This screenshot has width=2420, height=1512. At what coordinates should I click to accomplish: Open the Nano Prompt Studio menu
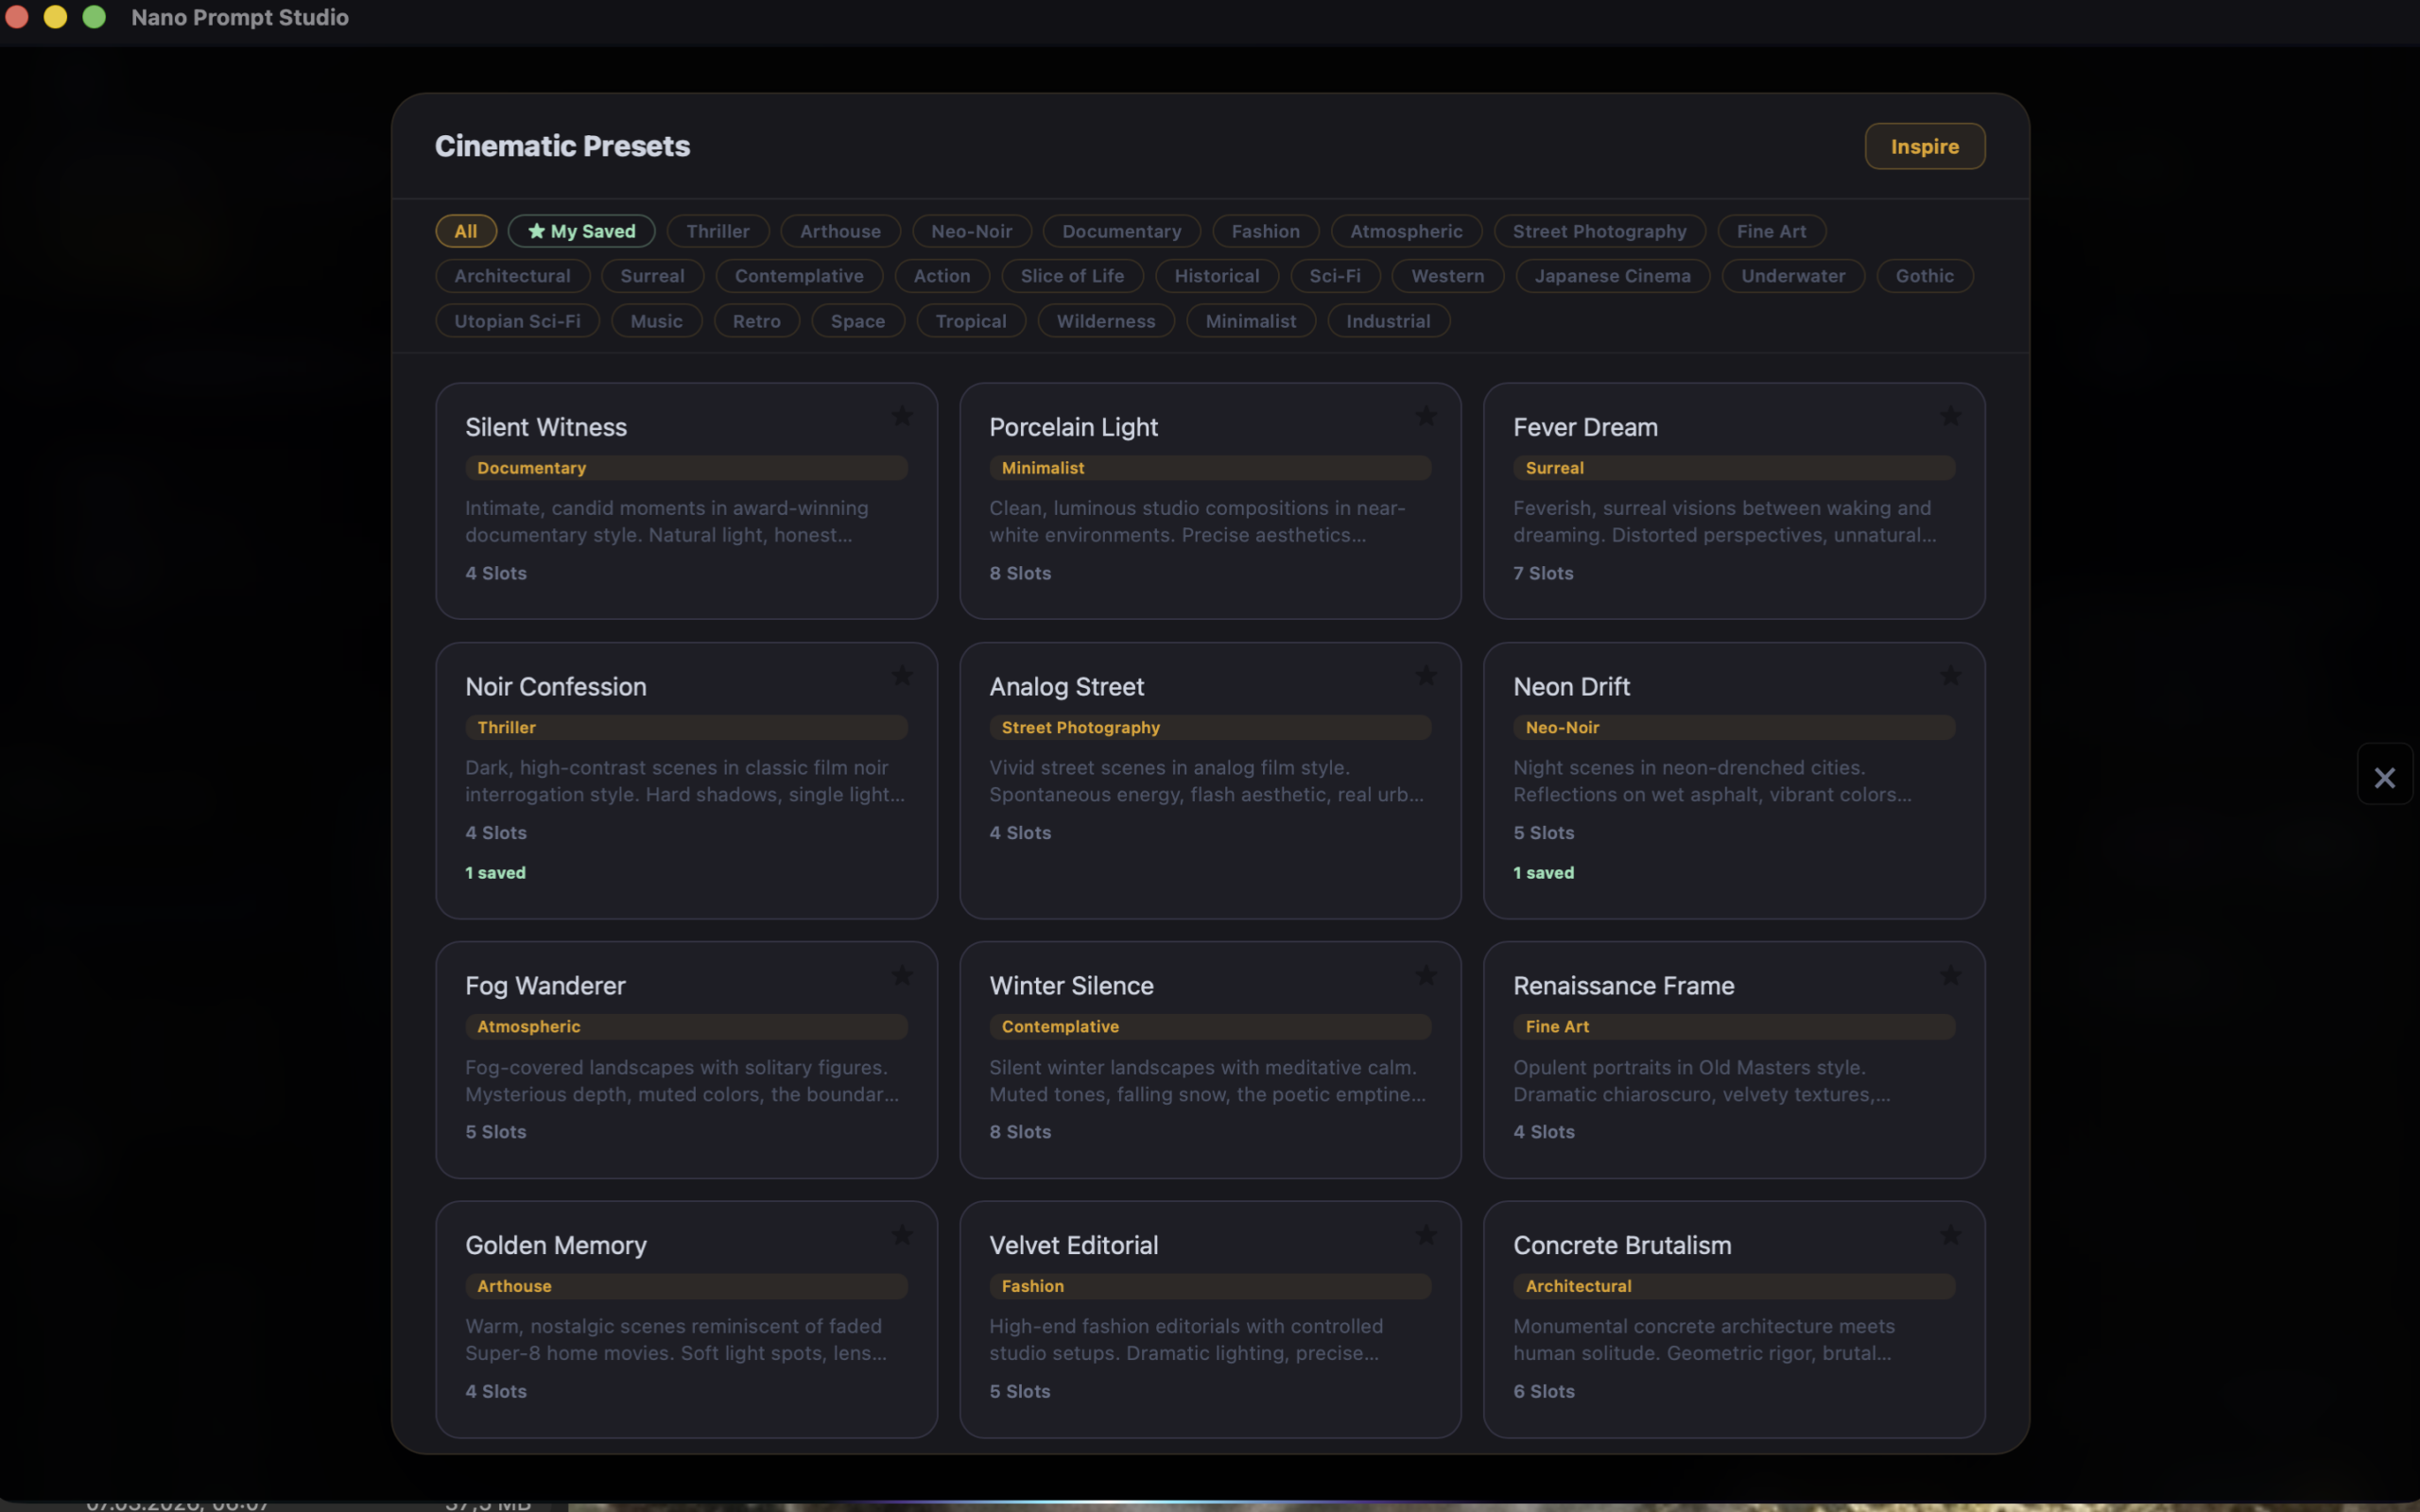(x=240, y=17)
